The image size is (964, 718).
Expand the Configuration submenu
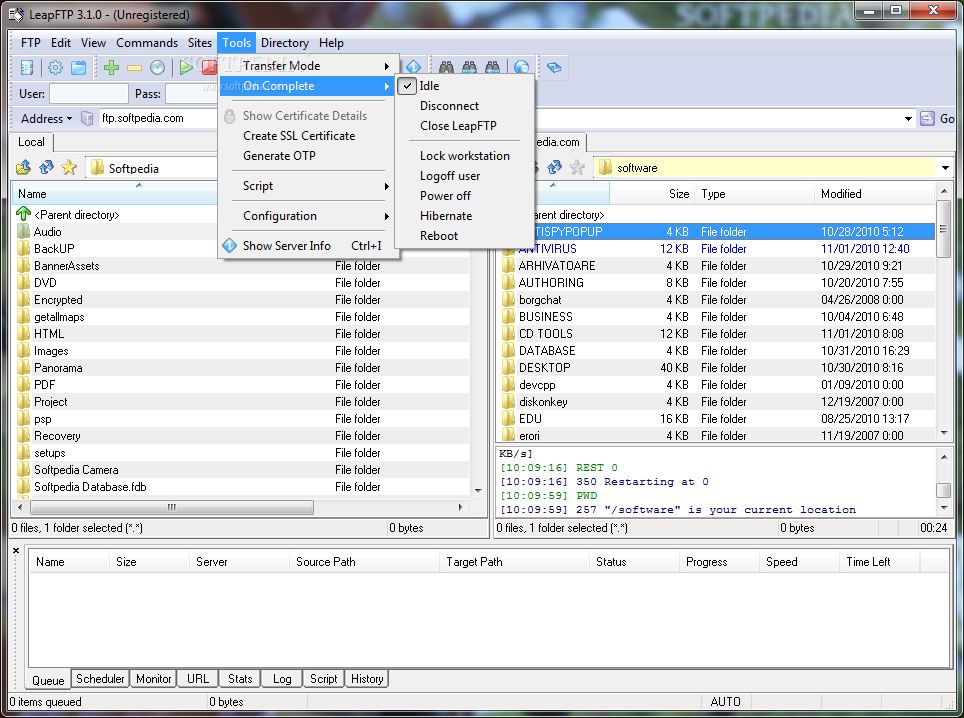coord(307,216)
